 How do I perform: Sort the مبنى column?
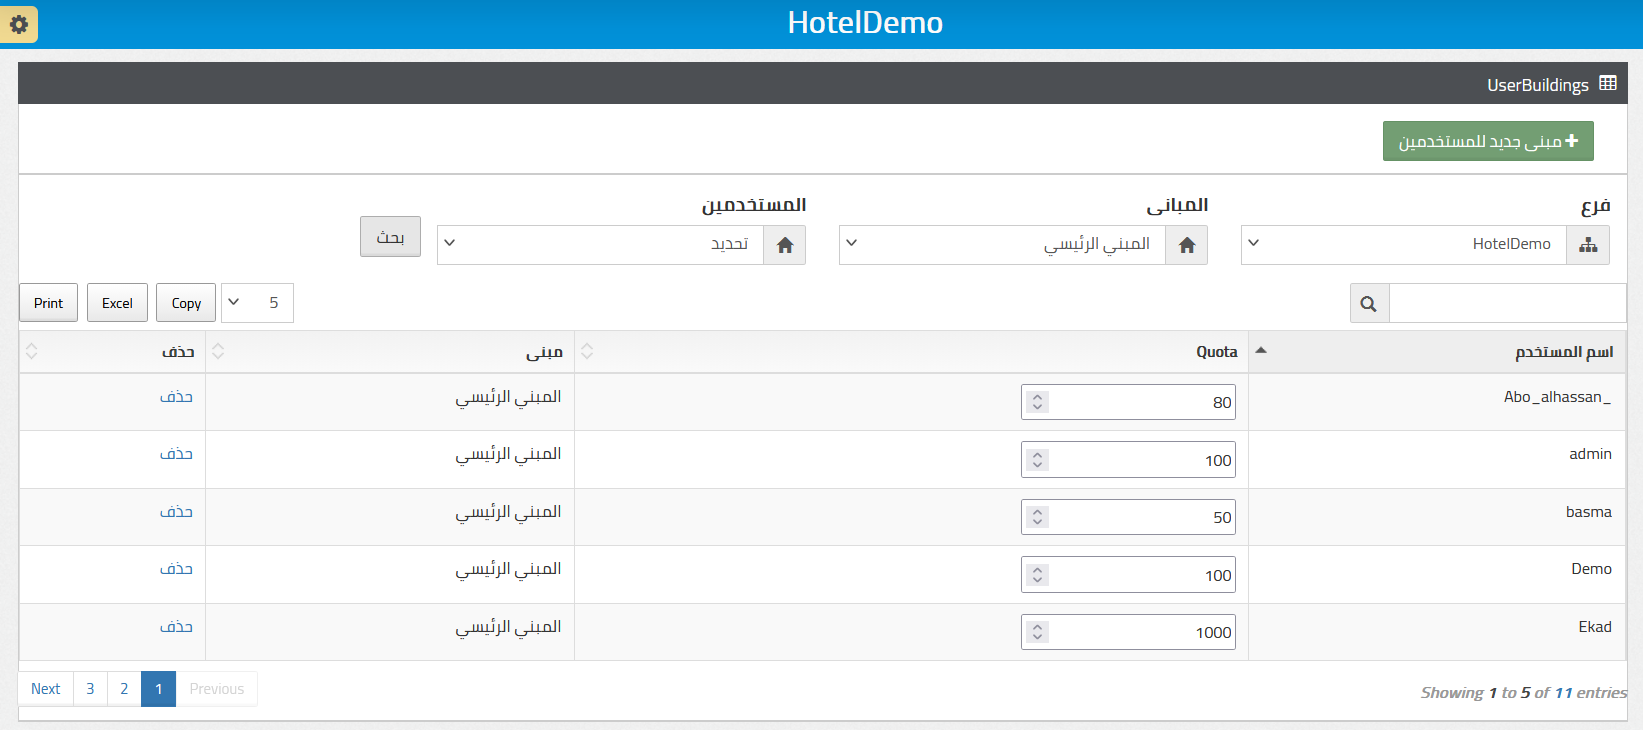(x=218, y=351)
